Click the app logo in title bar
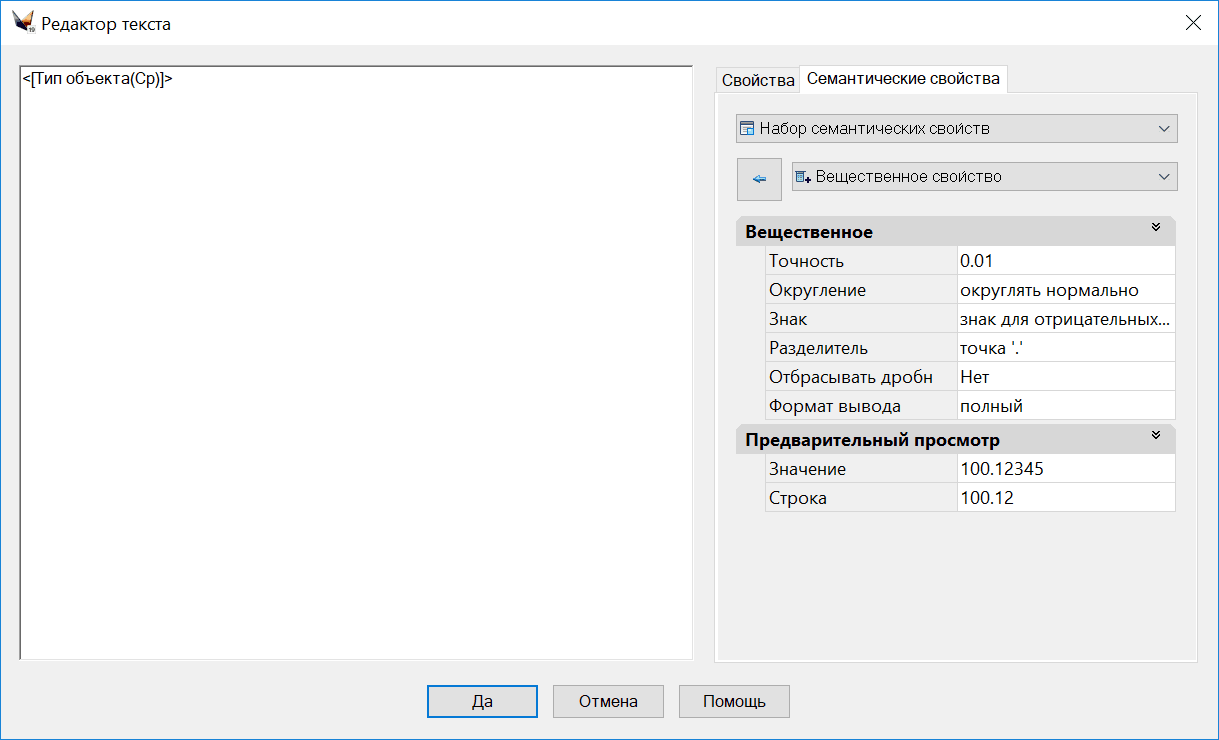 [24, 22]
